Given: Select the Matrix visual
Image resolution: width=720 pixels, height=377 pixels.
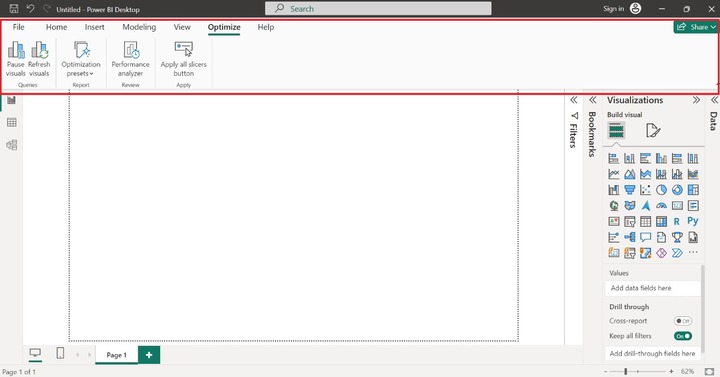Looking at the screenshot, I should pos(661,221).
